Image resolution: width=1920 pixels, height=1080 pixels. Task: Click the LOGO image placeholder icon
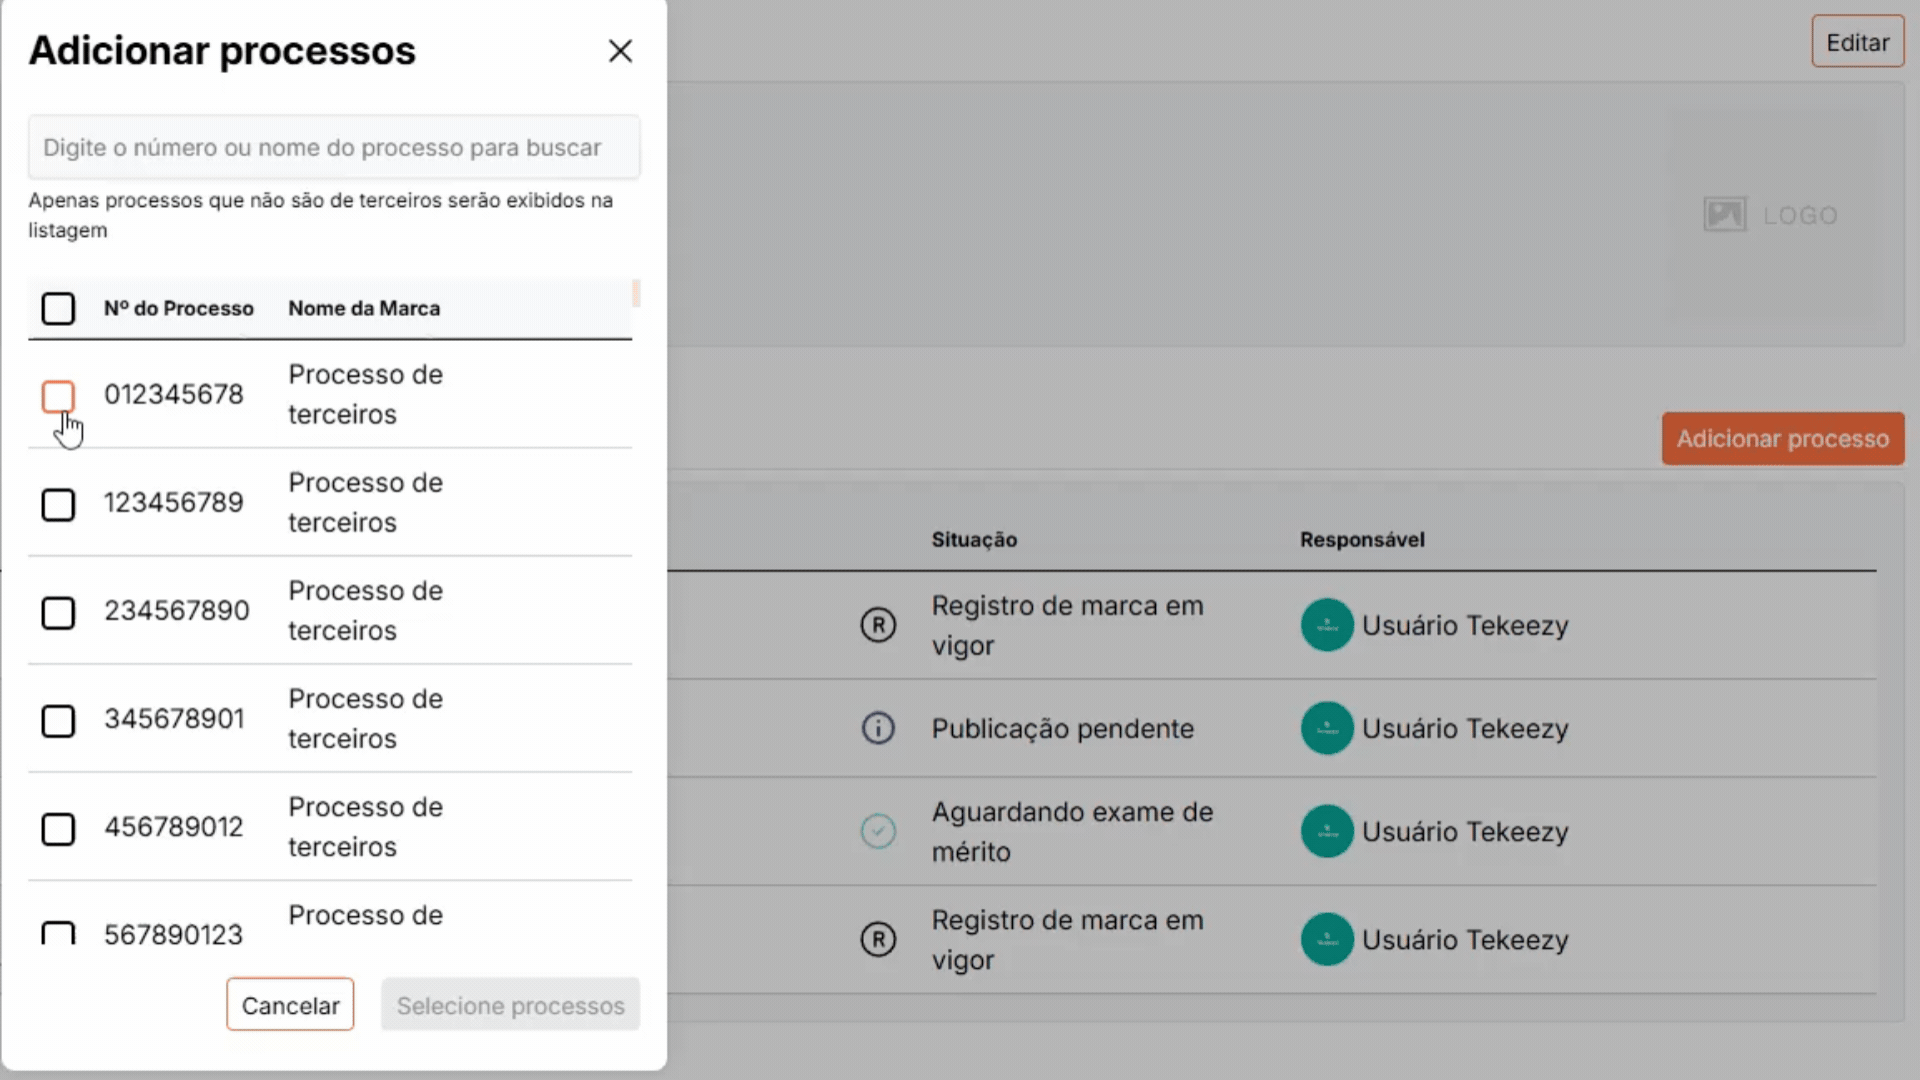point(1725,214)
